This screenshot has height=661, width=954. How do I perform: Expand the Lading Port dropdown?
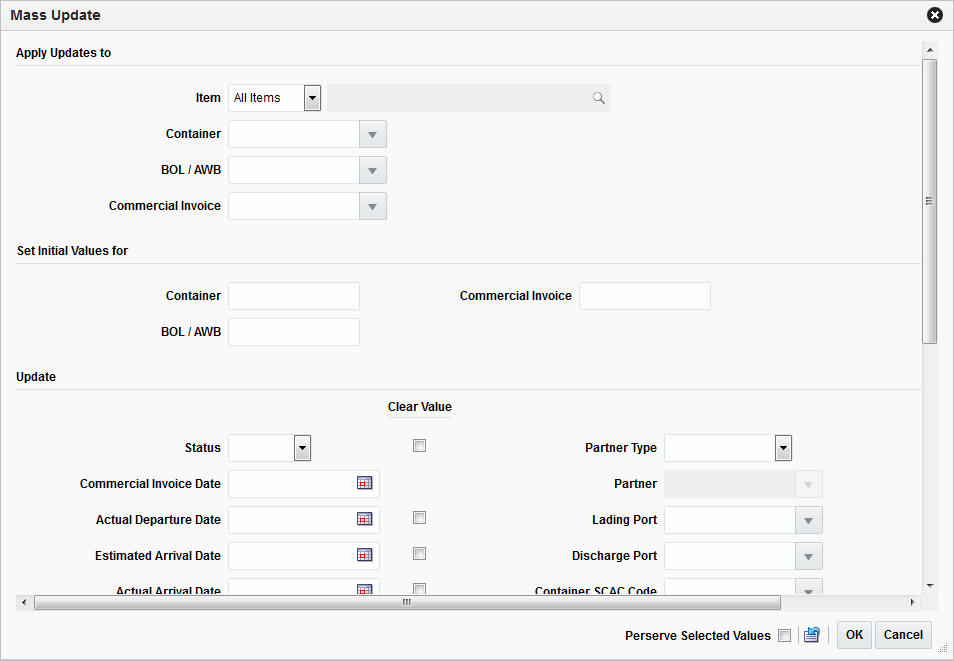809,520
